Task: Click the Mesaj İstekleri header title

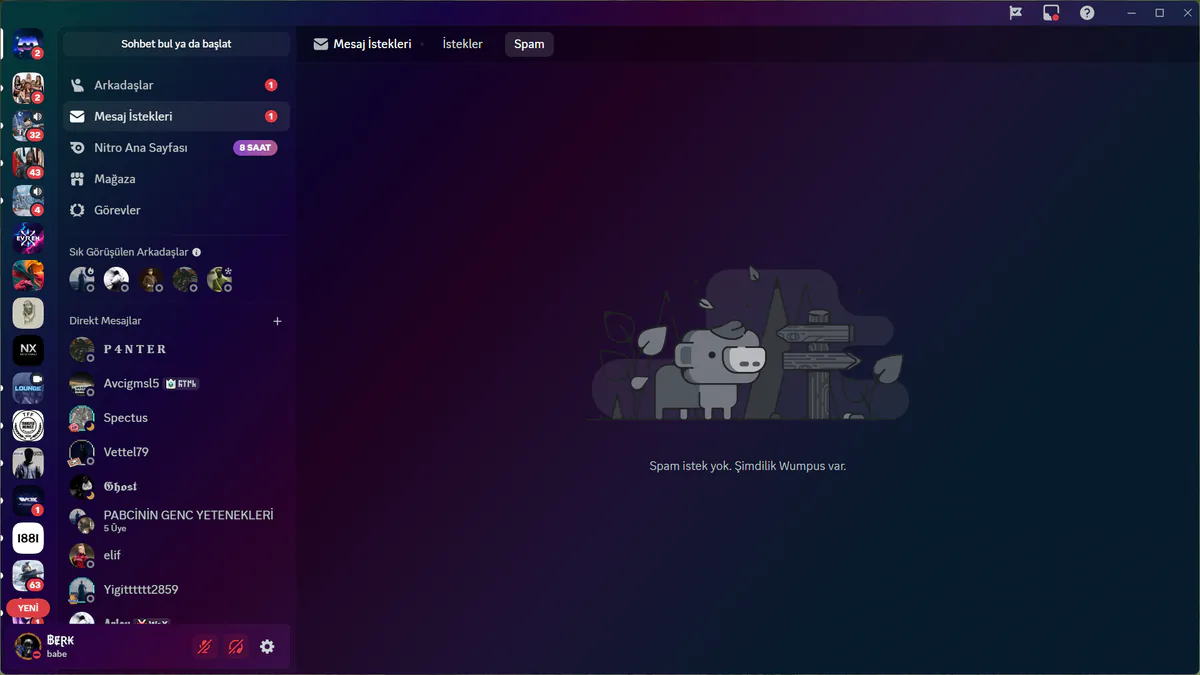Action: [372, 44]
